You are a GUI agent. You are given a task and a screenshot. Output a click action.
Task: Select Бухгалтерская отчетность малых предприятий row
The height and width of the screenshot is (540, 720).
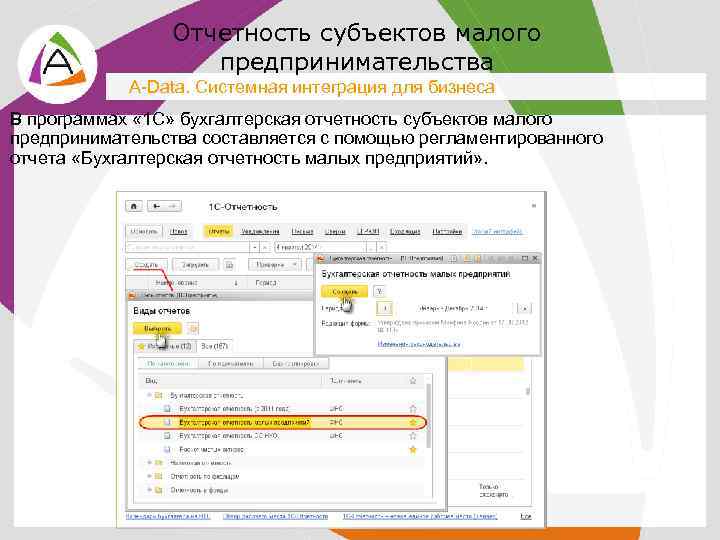(x=283, y=422)
